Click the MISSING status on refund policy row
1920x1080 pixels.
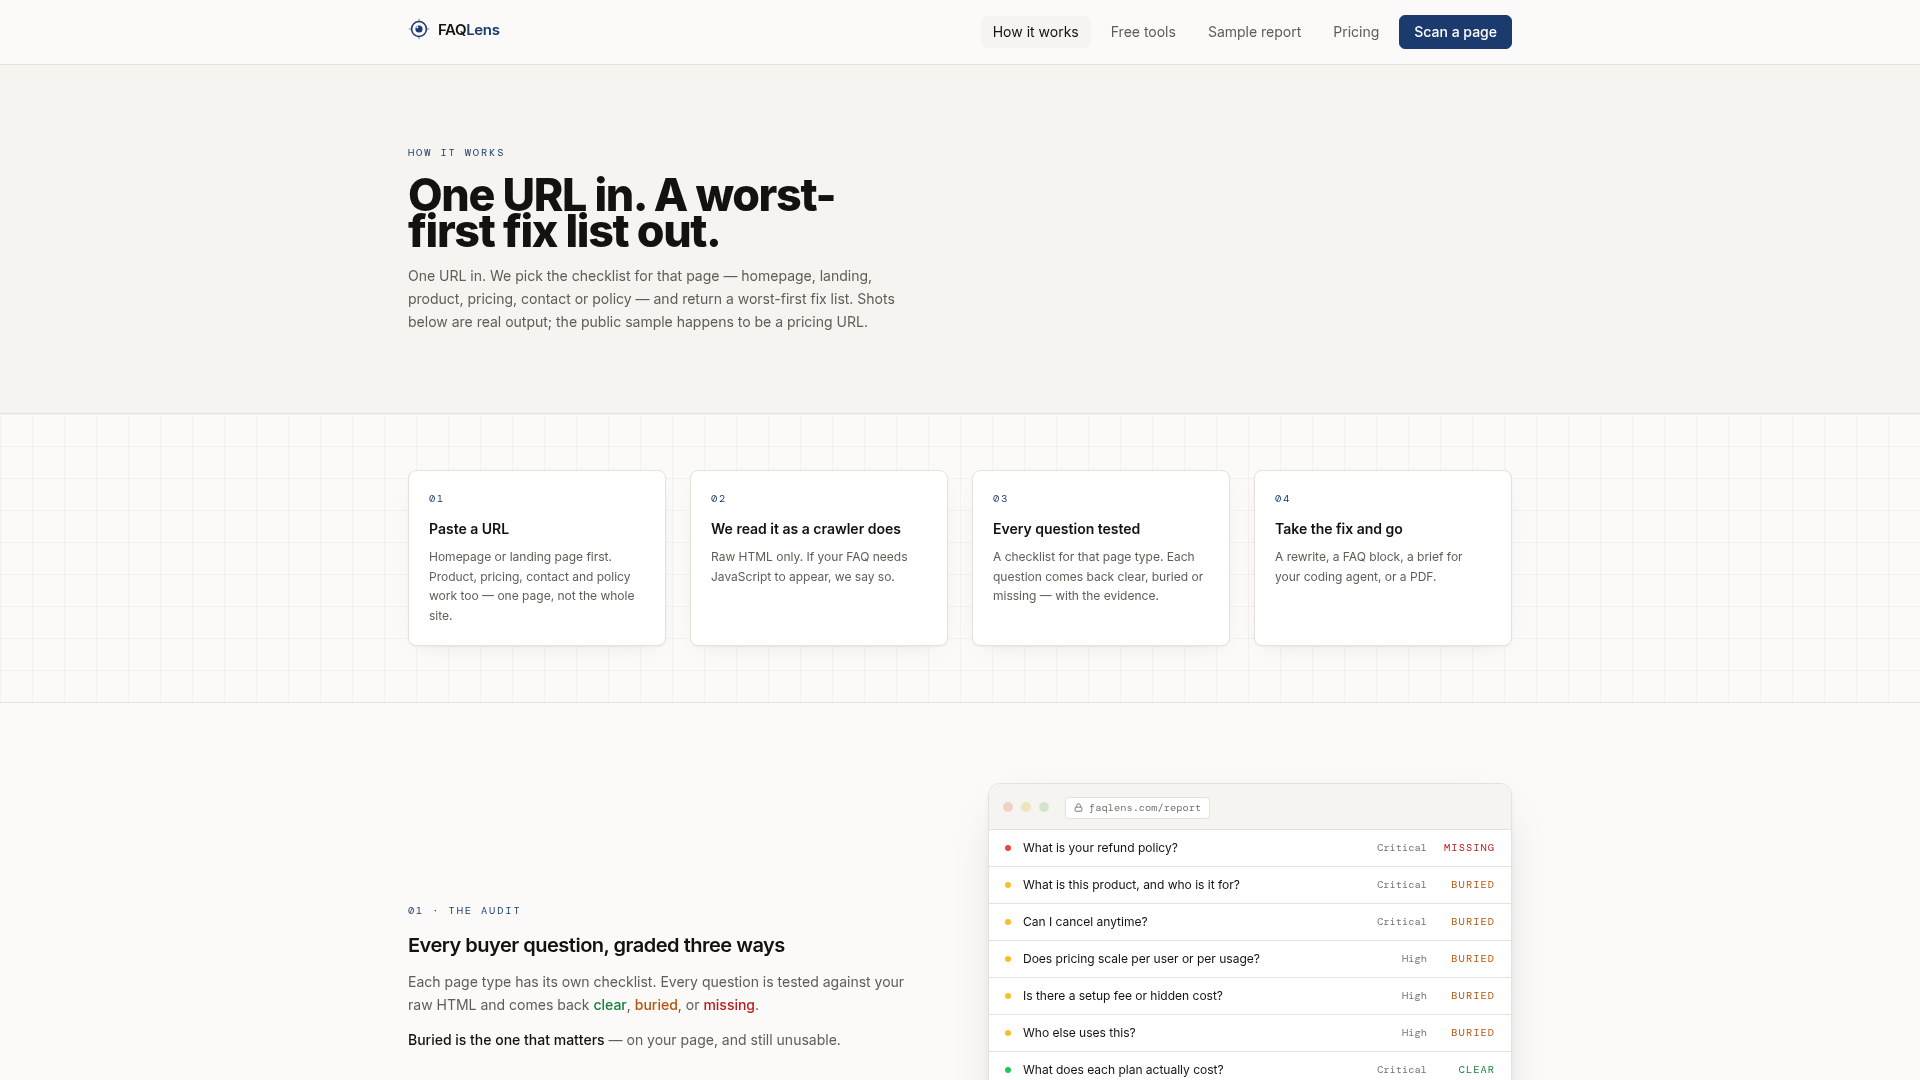[x=1469, y=848]
